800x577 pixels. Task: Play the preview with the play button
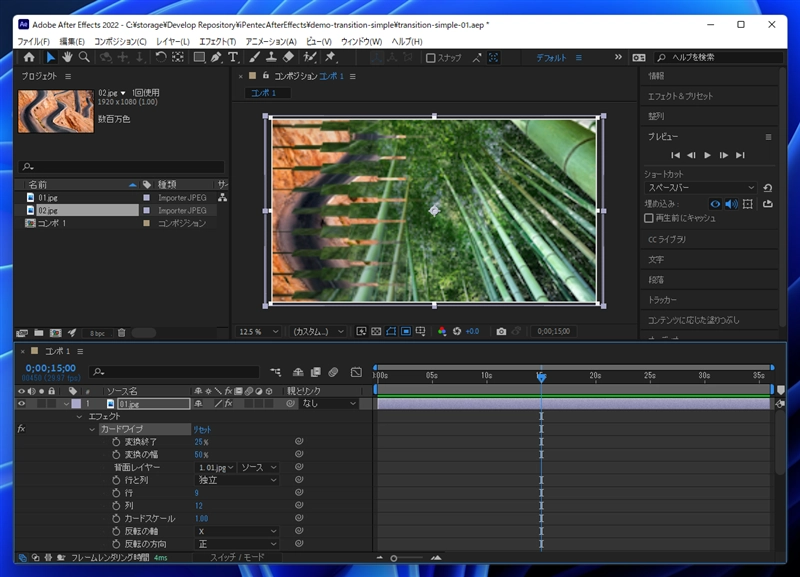click(x=707, y=155)
